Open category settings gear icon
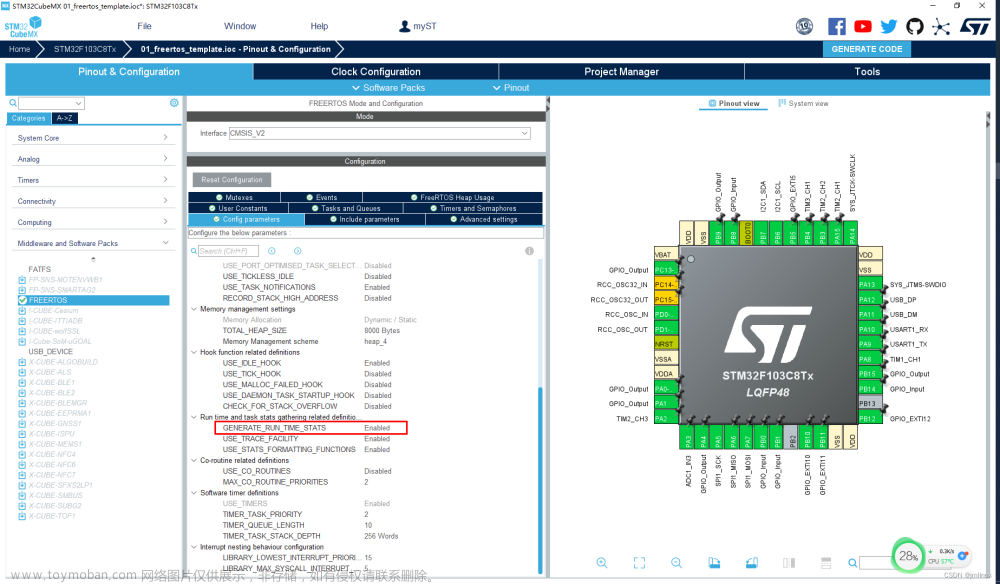The image size is (1000, 584). (174, 103)
